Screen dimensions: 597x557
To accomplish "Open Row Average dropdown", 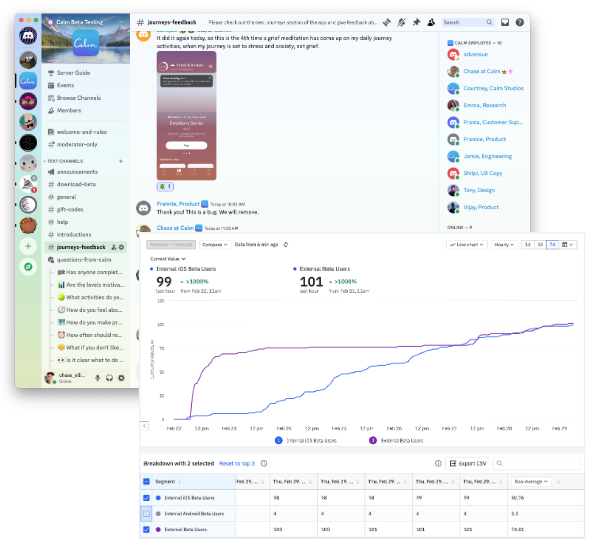I will tap(531, 482).
